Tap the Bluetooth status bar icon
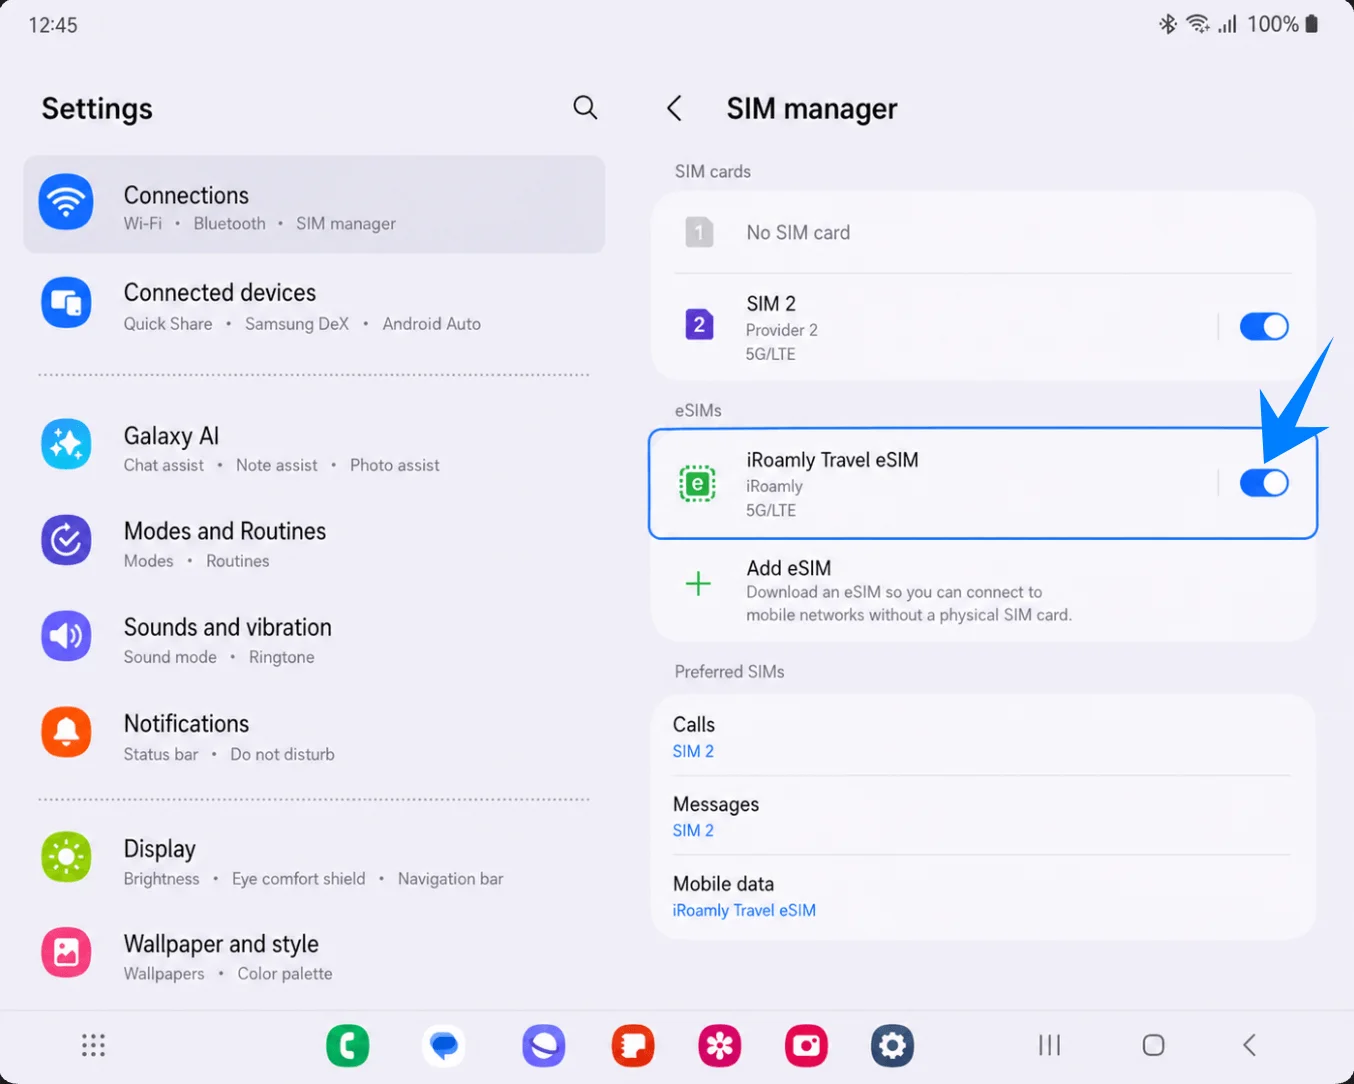Screen dimensions: 1354x1084 (x=1167, y=24)
